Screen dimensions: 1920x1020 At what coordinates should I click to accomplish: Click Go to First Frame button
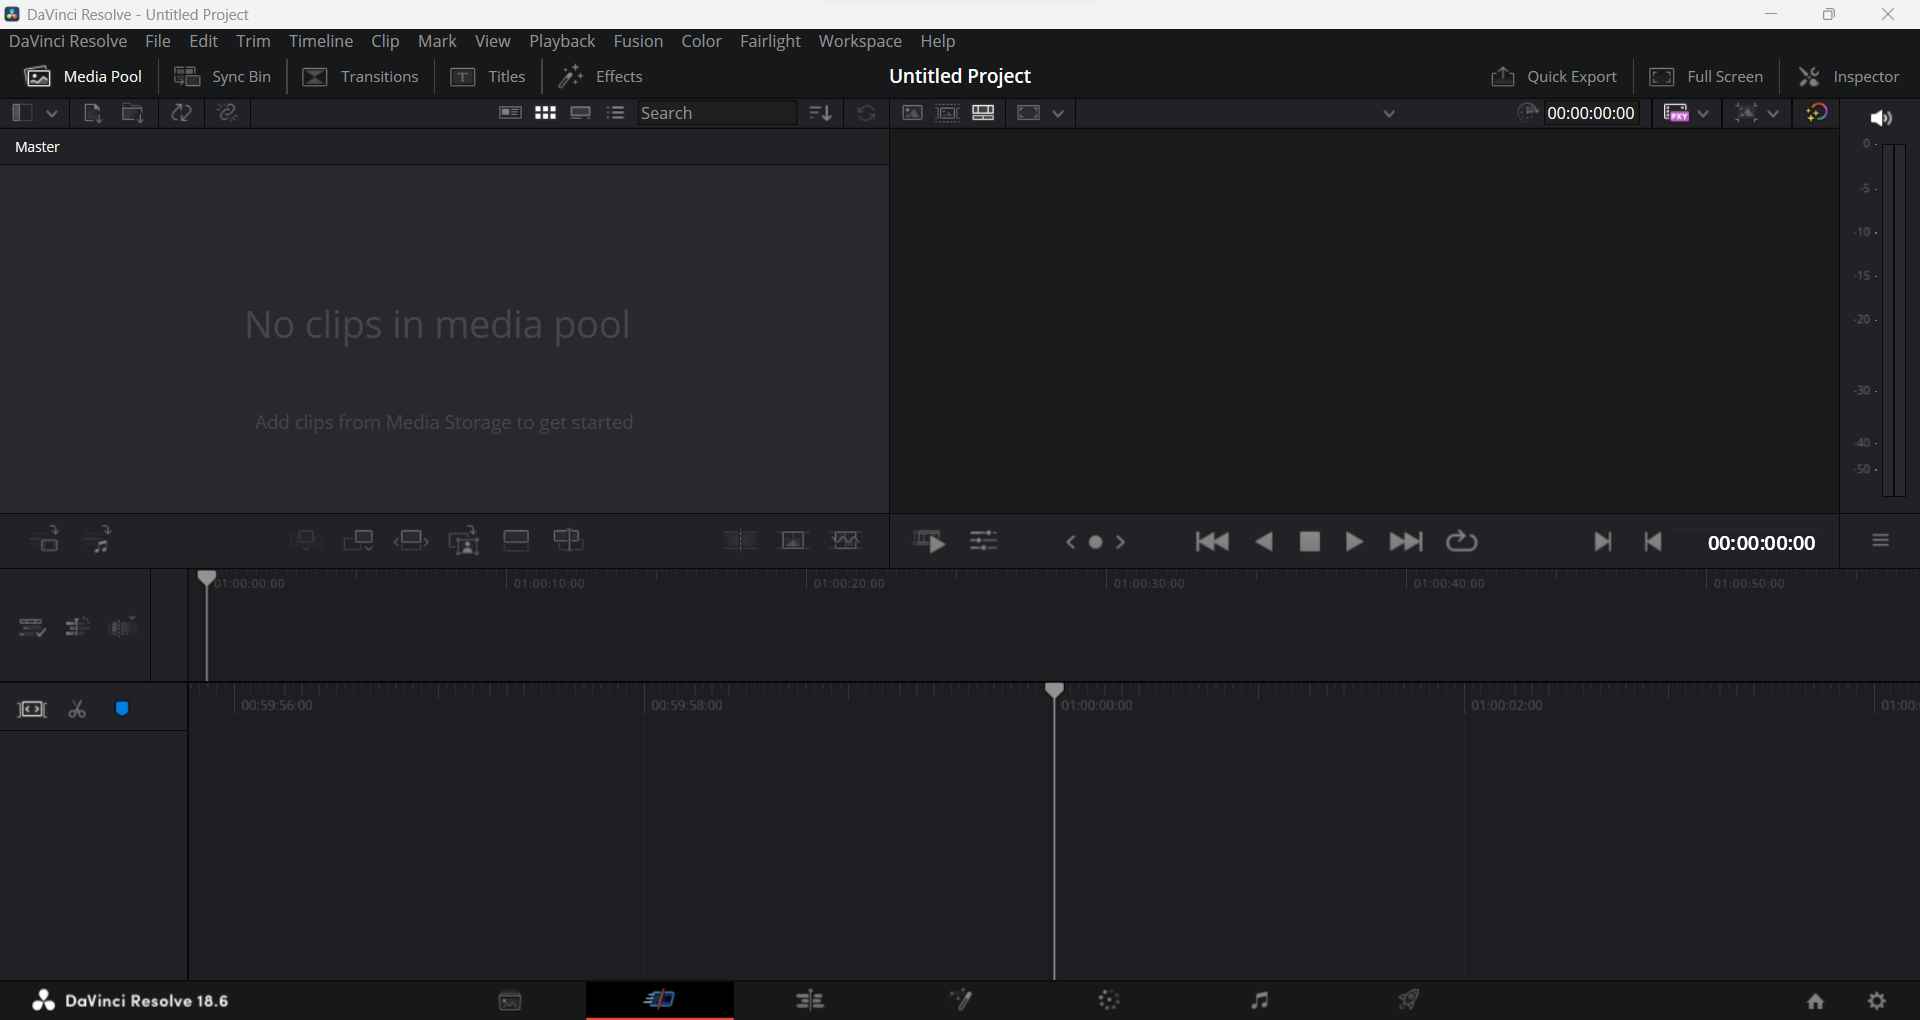click(1212, 542)
